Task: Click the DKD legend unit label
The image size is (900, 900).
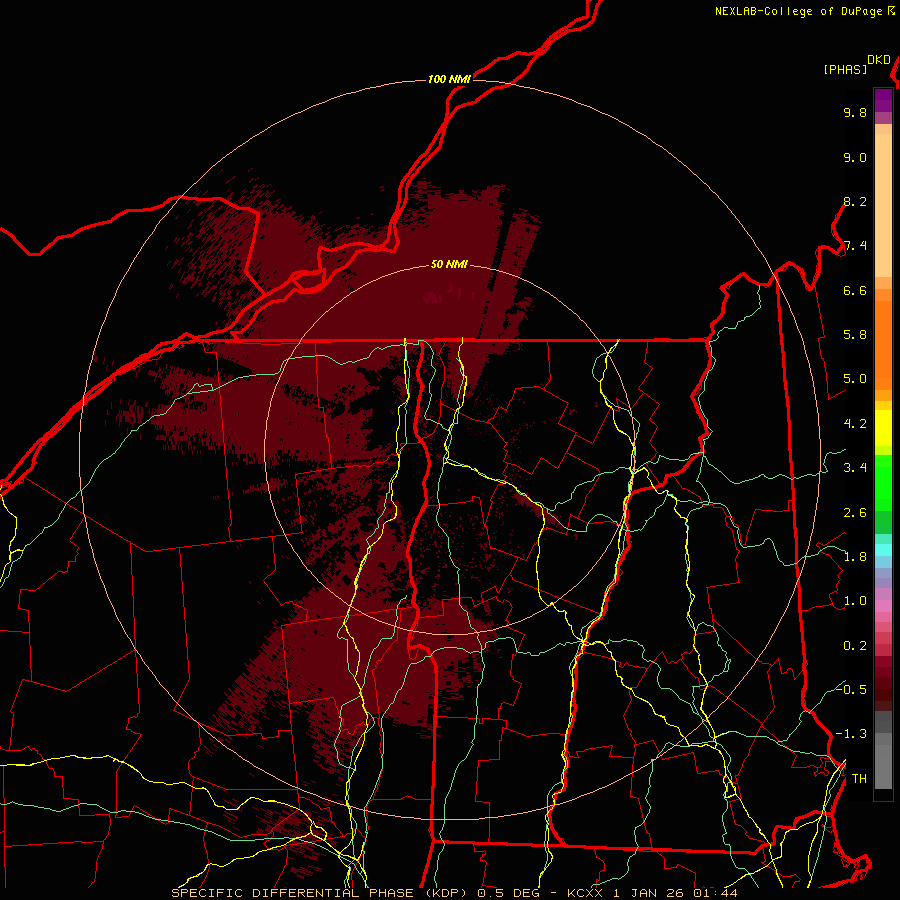Action: click(x=879, y=60)
